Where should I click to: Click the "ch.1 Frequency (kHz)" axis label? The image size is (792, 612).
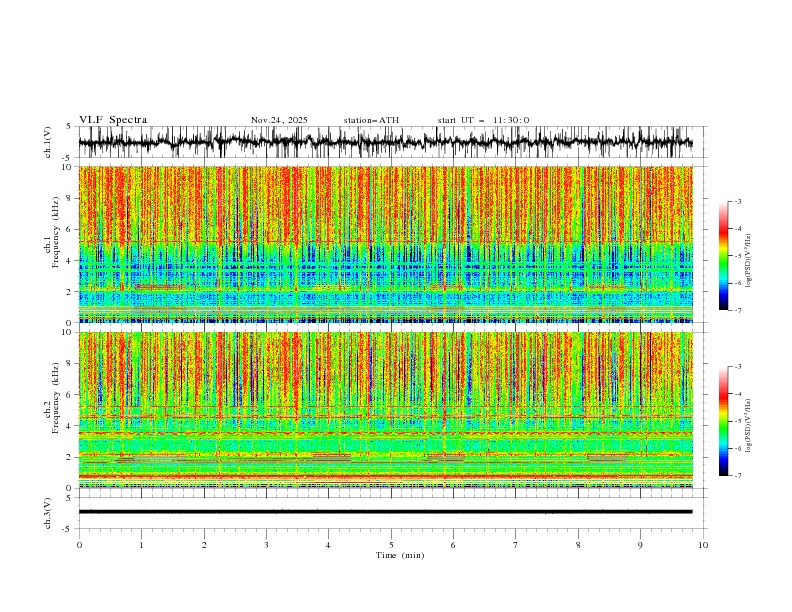[52, 232]
